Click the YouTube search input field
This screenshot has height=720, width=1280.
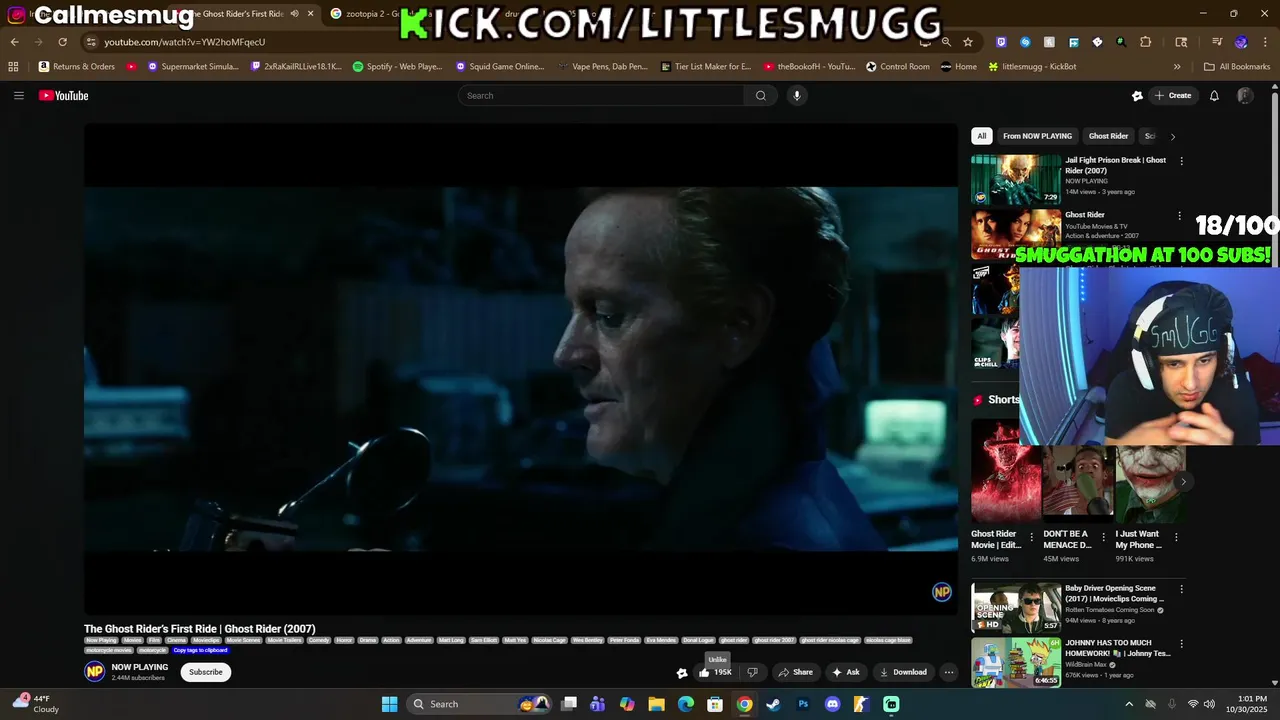pos(601,96)
